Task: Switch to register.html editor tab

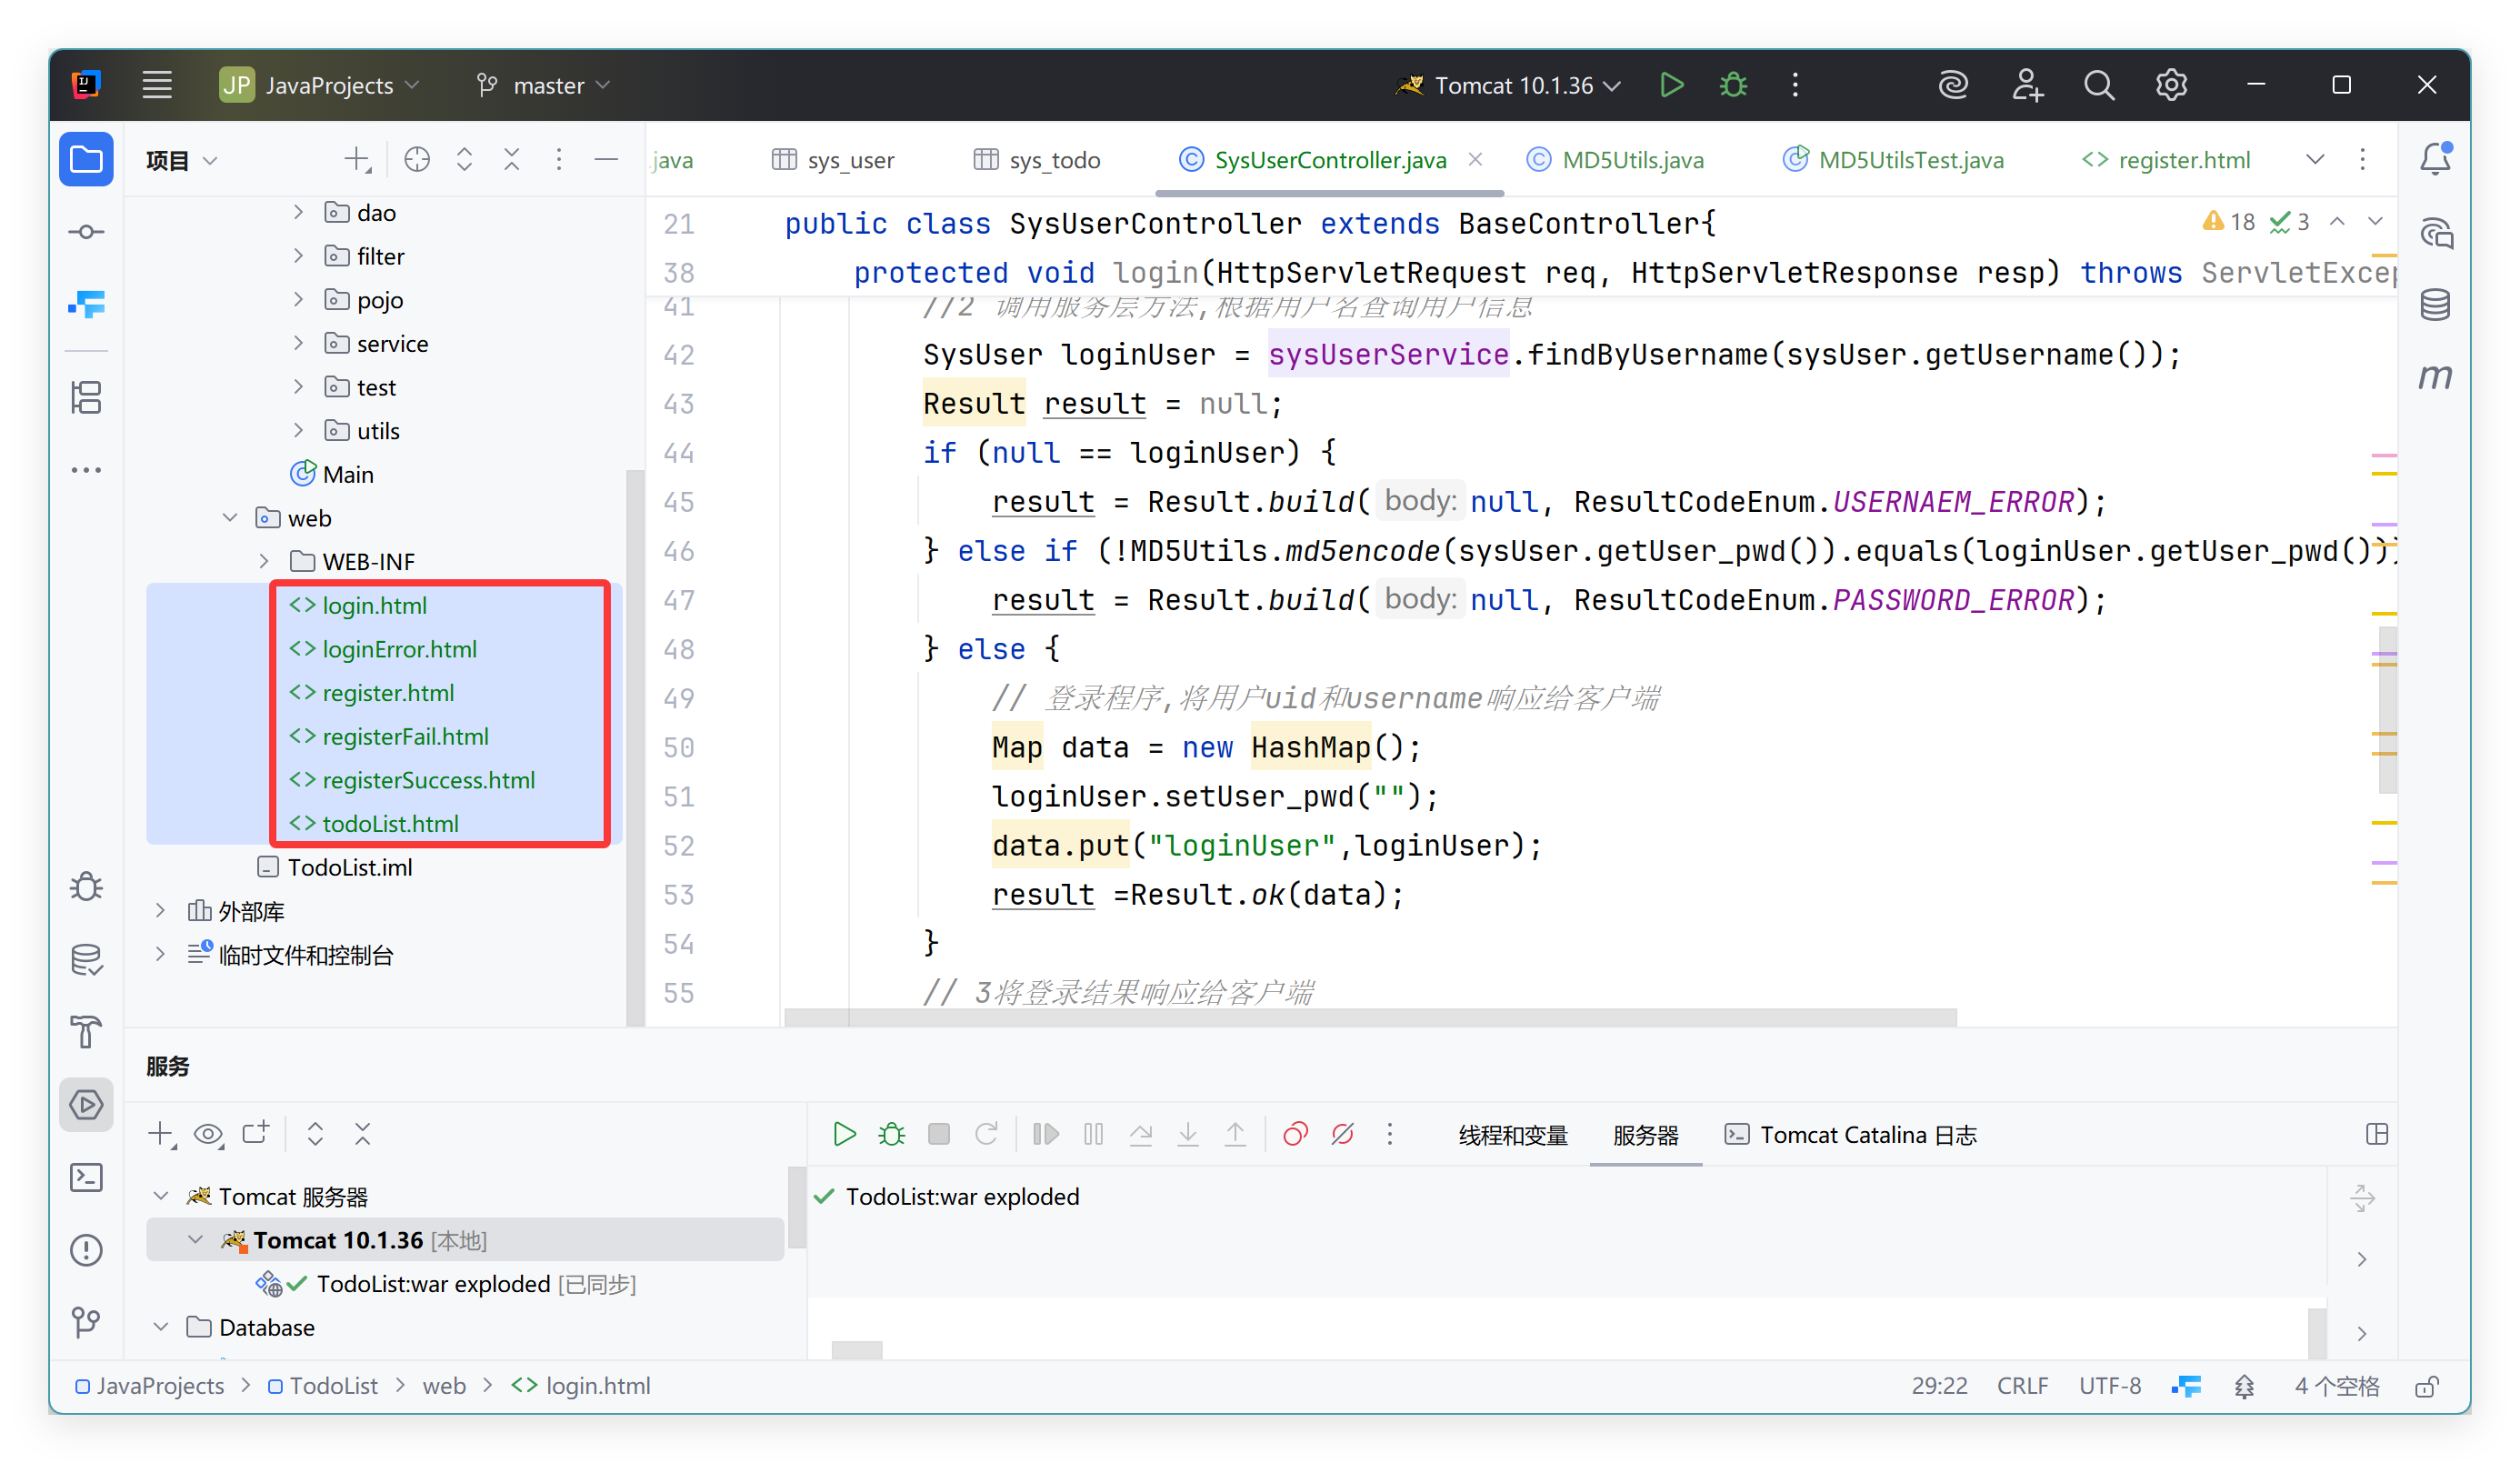Action: click(2165, 160)
